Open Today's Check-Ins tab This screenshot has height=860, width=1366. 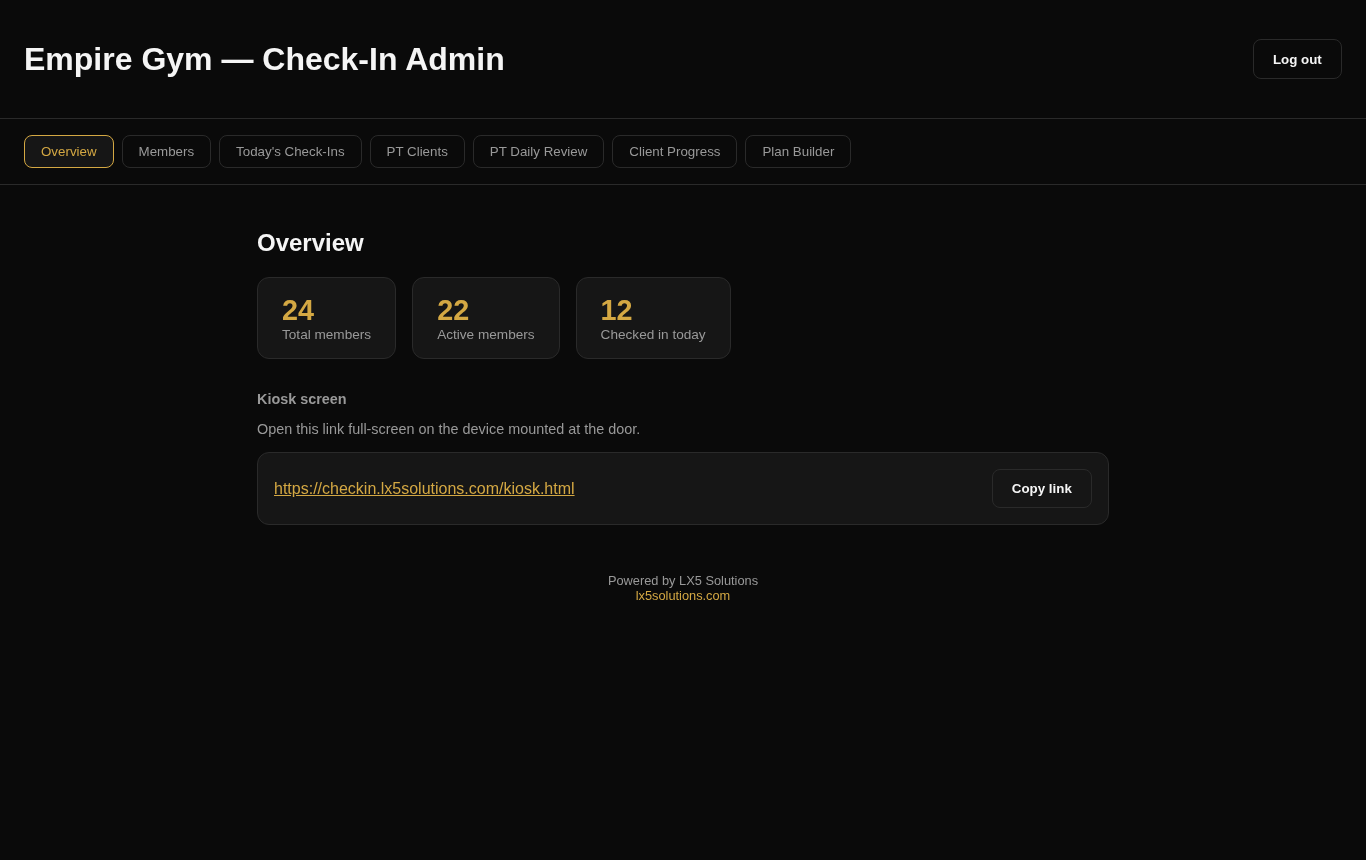[290, 151]
